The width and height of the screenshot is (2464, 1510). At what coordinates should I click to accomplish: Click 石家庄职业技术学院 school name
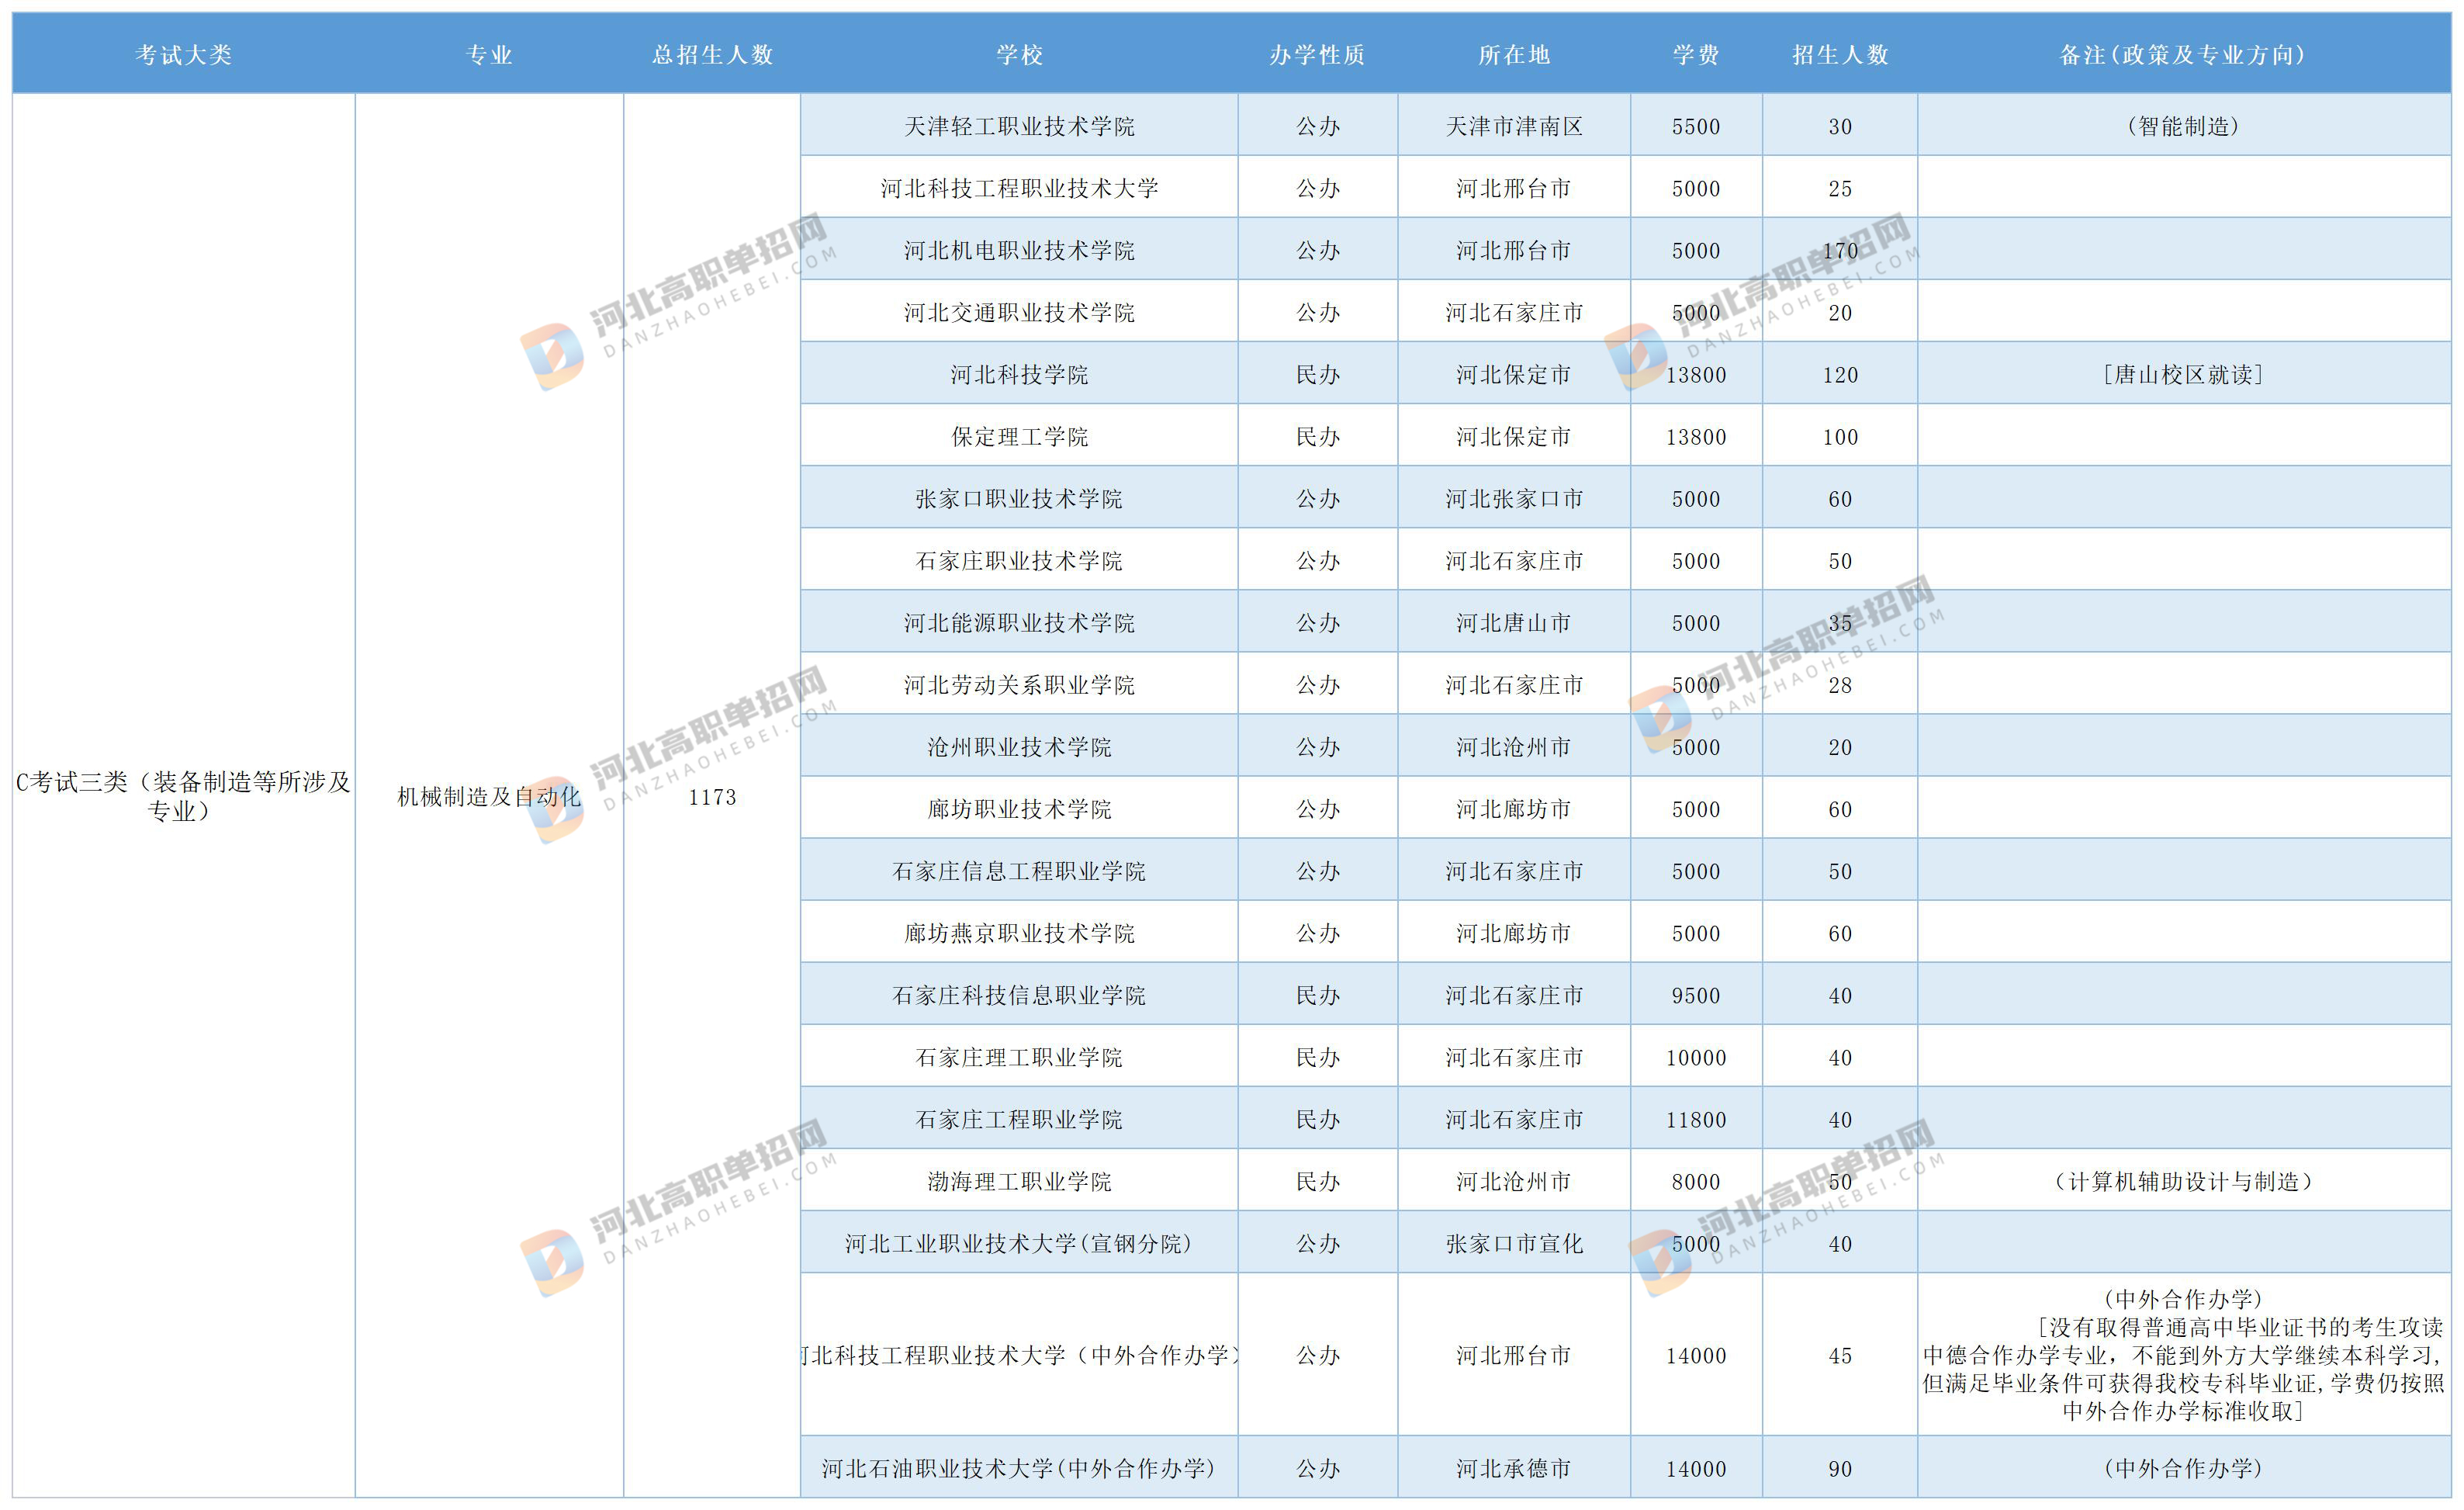[x=1019, y=560]
